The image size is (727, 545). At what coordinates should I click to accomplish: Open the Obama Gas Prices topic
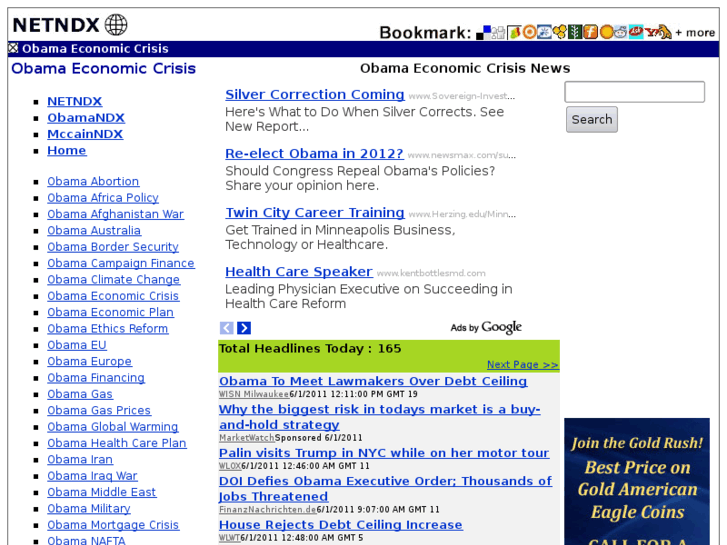[x=99, y=410]
